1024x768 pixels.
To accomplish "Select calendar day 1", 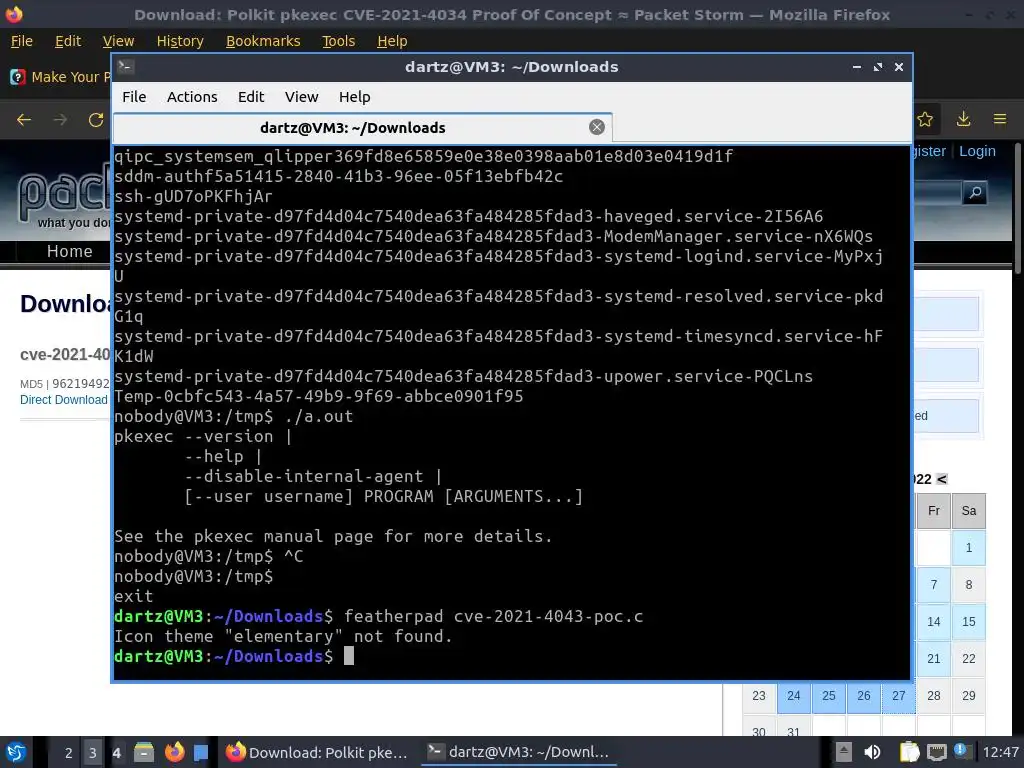I will pyautogui.click(x=968, y=548).
